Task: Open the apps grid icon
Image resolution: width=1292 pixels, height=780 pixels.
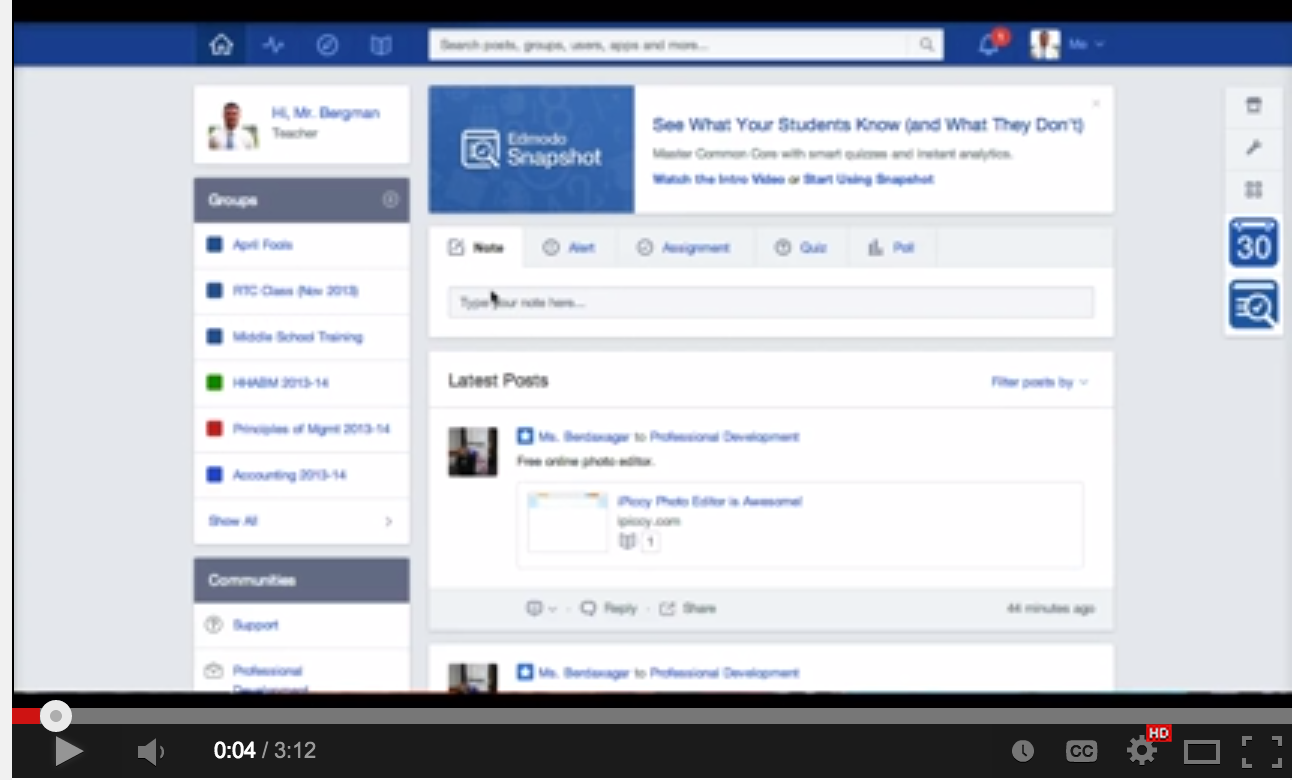Action: 1253,190
